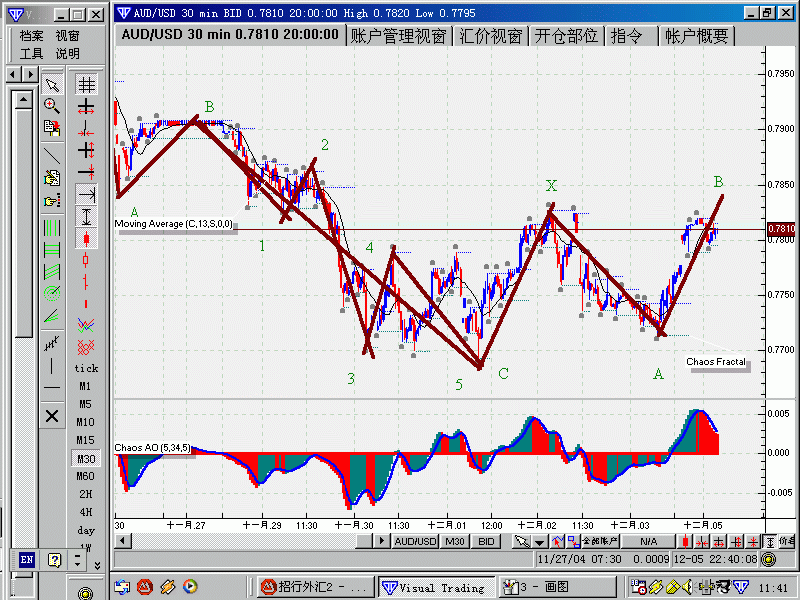800x600 pixels.
Task: Open M30 period selector in bottom bar
Action: coord(455,541)
